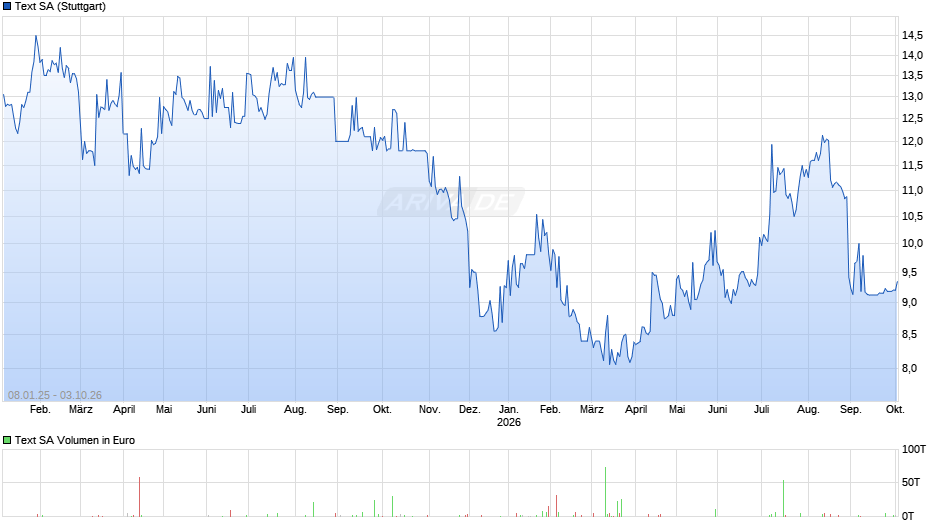Image resolution: width=940 pixels, height=526 pixels.
Task: Click the 11,0 price axis label
Action: point(912,191)
